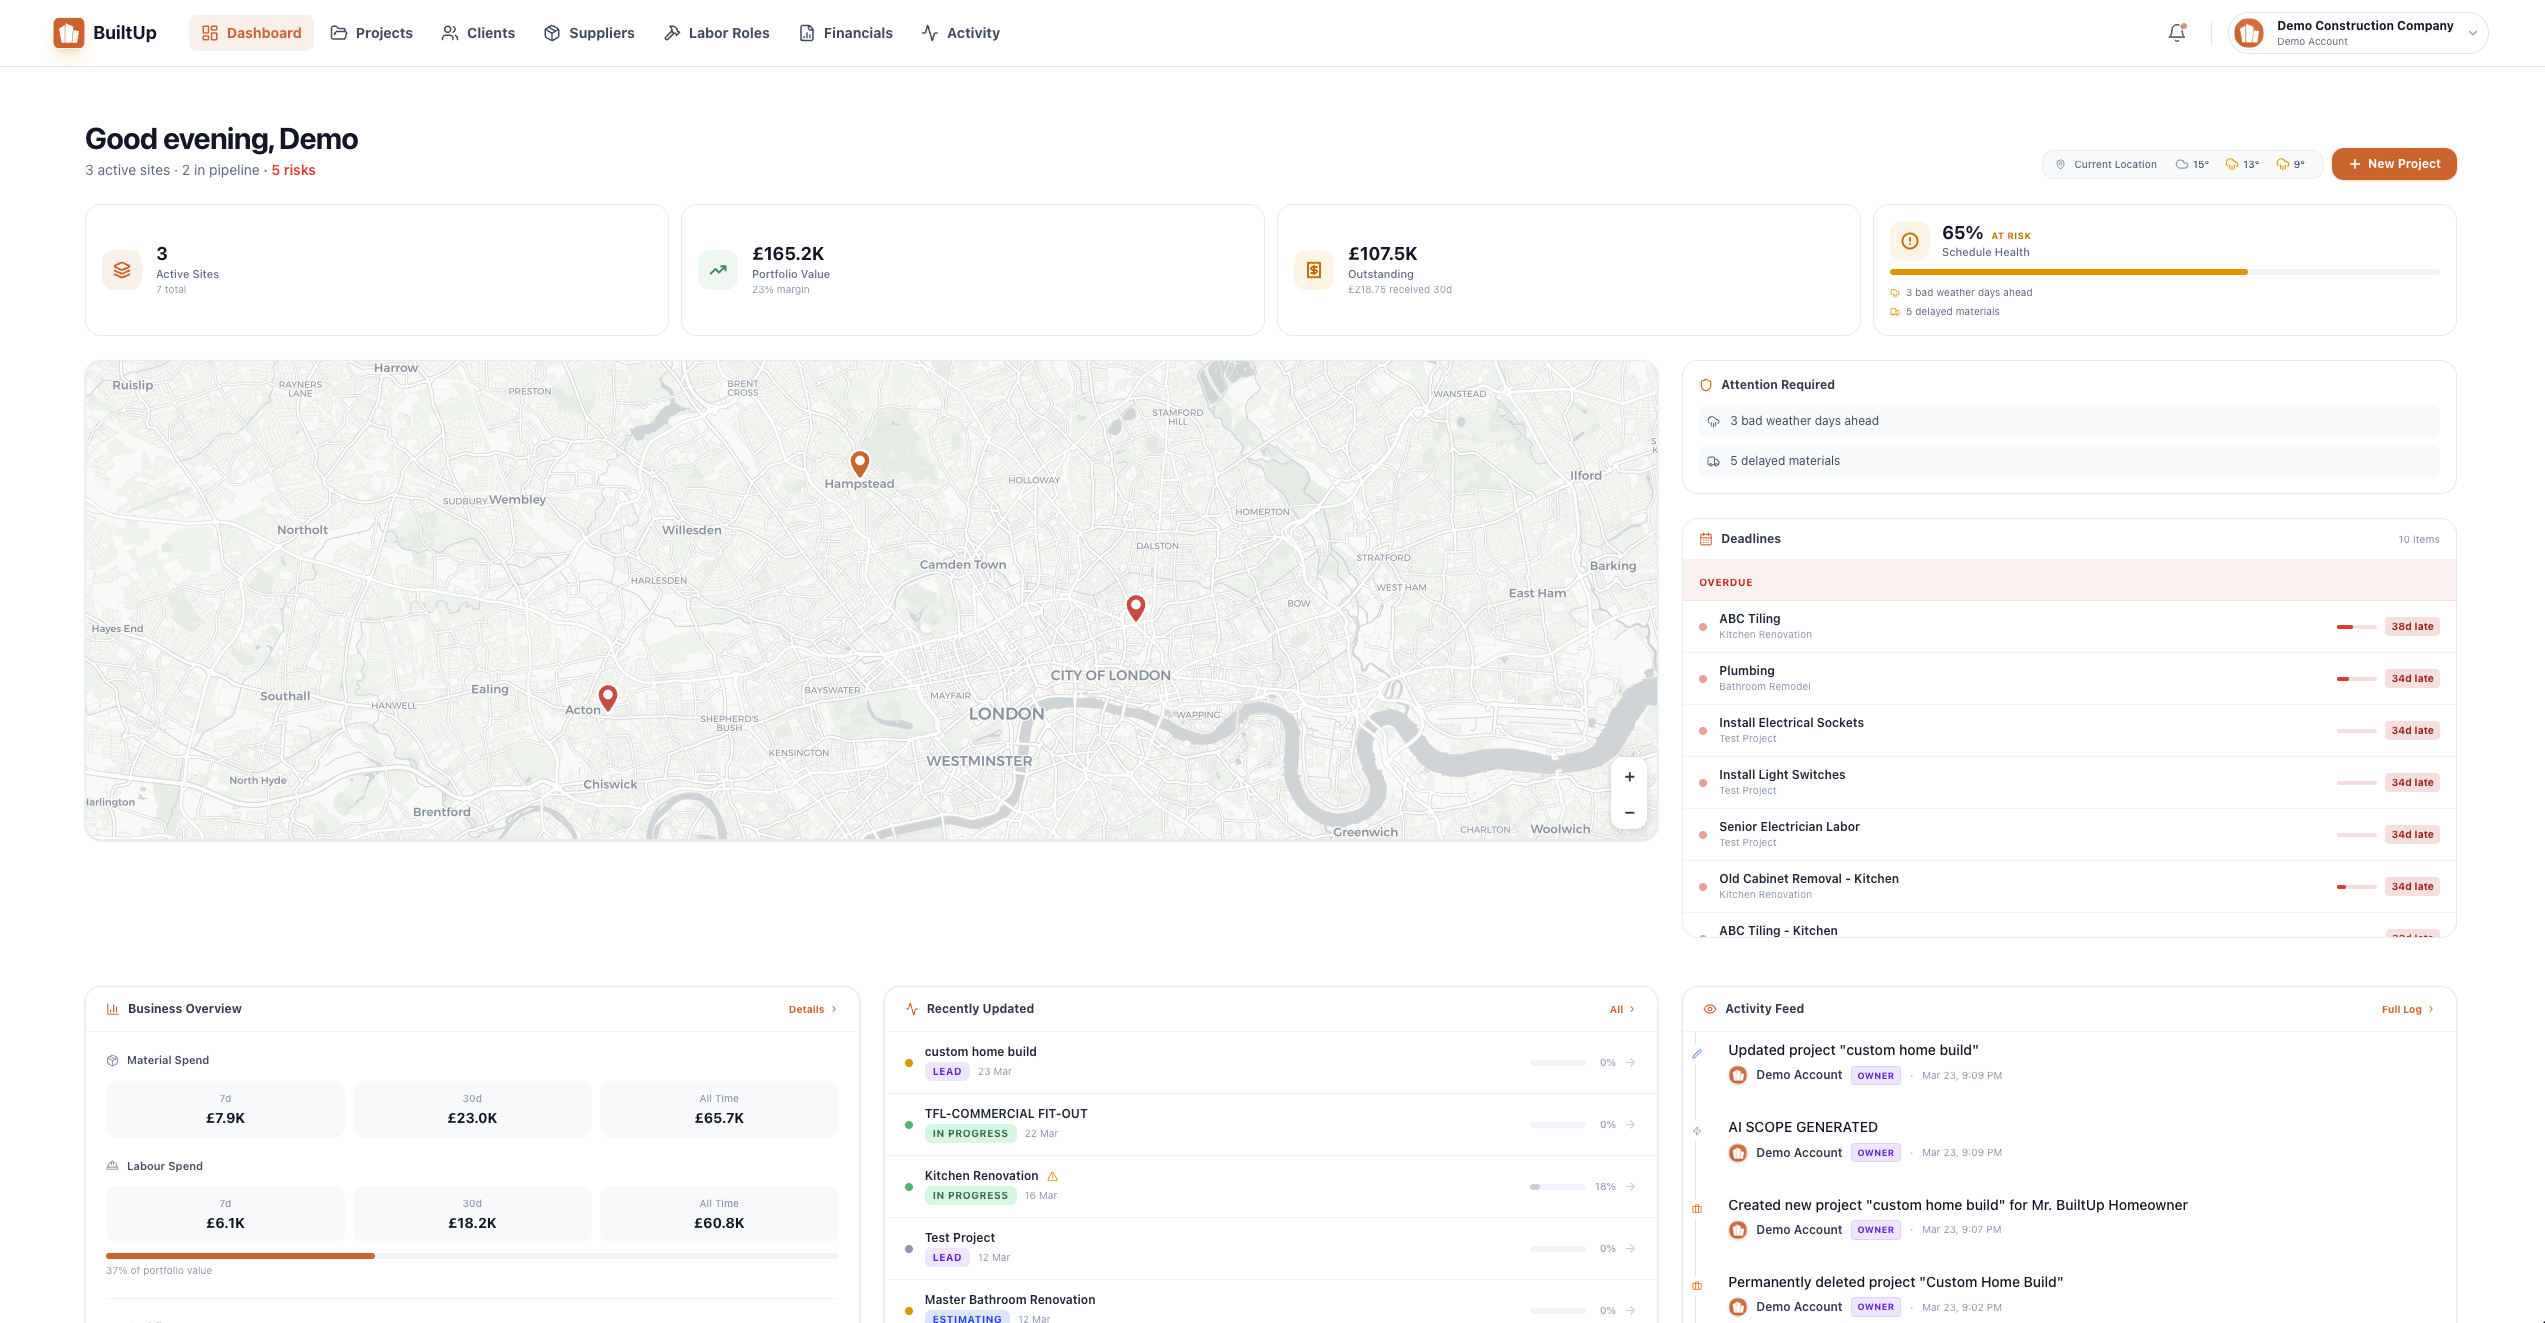Select the Acton map pin

[608, 697]
